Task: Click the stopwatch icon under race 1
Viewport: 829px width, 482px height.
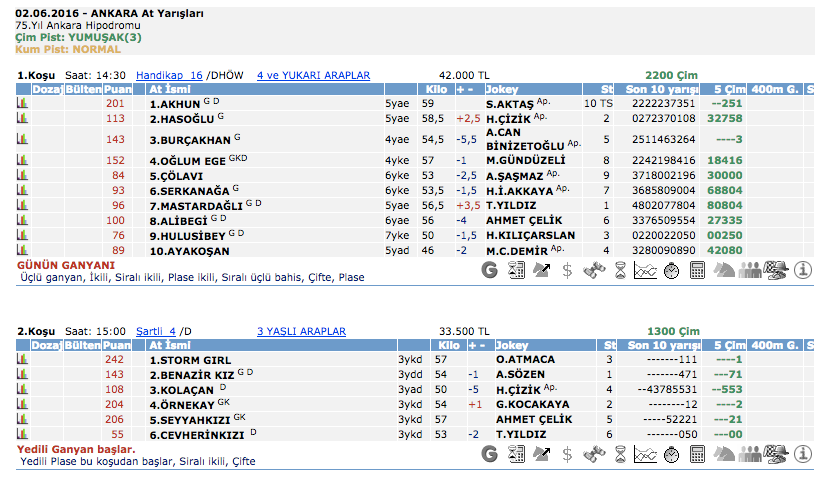Action: (672, 269)
